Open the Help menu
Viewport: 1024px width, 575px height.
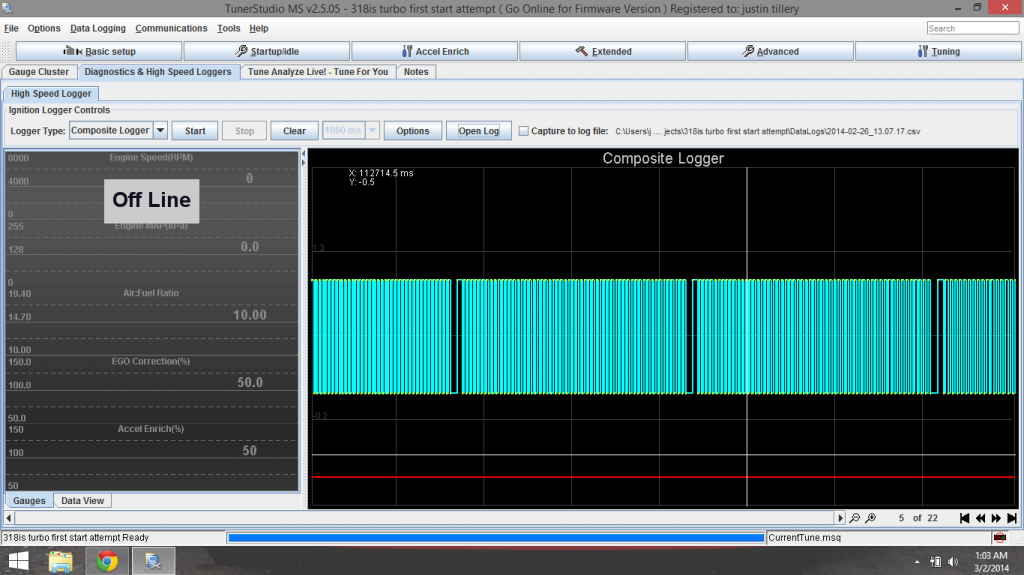[x=259, y=28]
